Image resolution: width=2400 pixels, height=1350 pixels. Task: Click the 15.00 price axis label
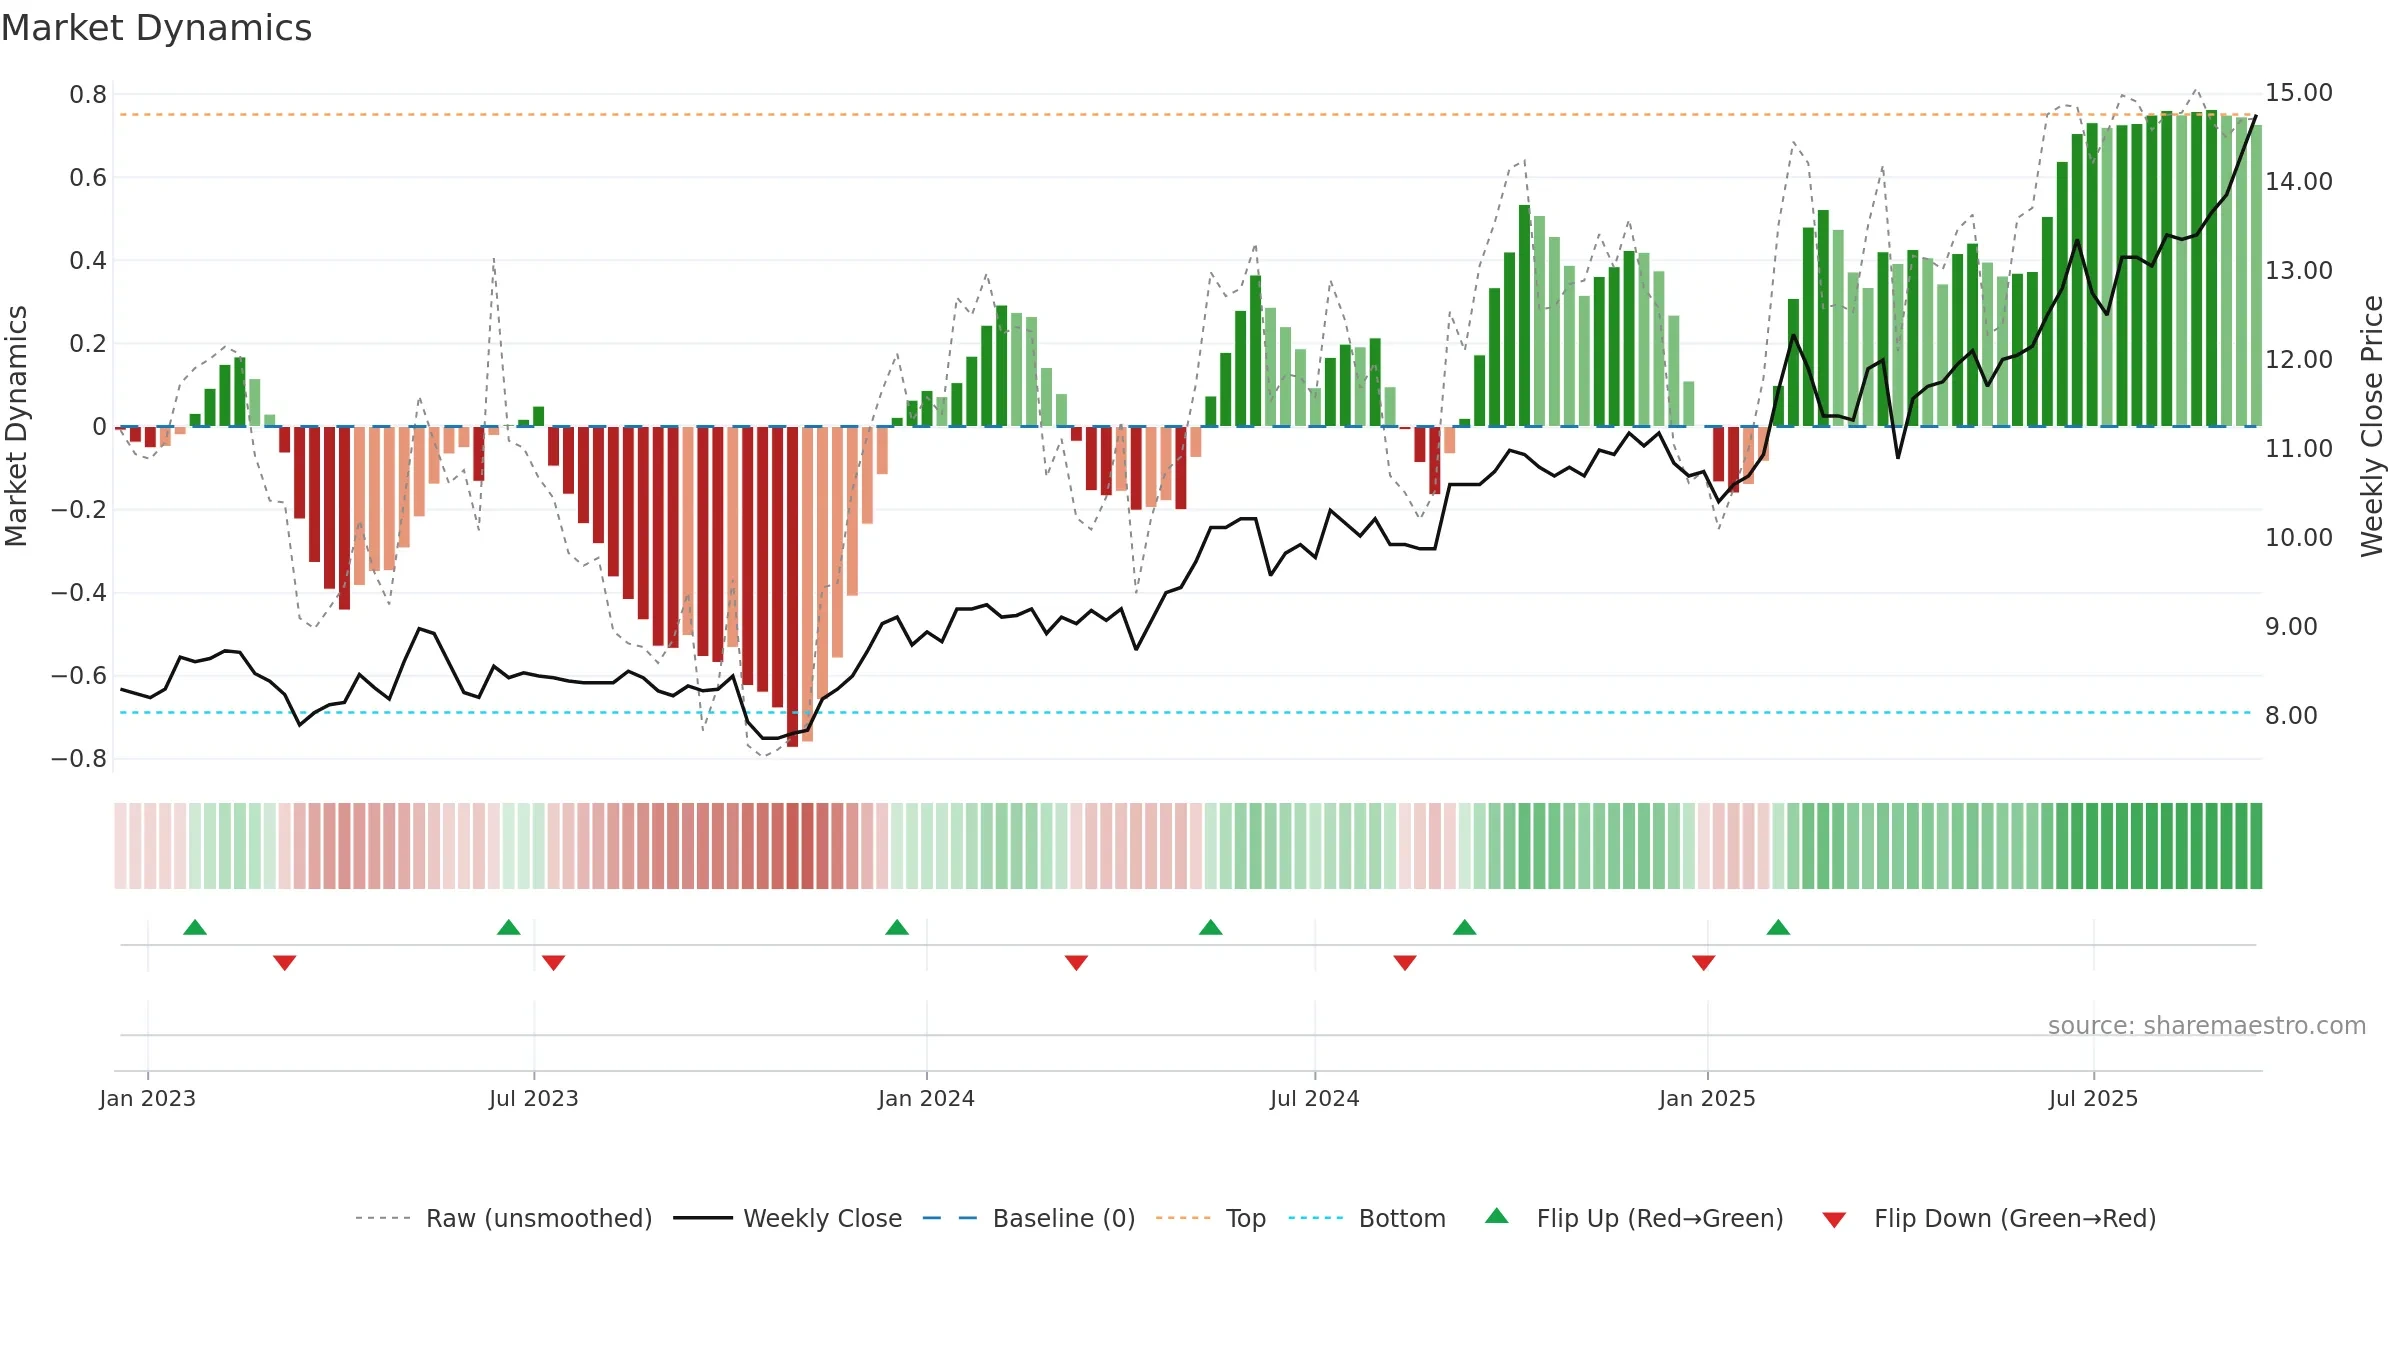point(2299,93)
